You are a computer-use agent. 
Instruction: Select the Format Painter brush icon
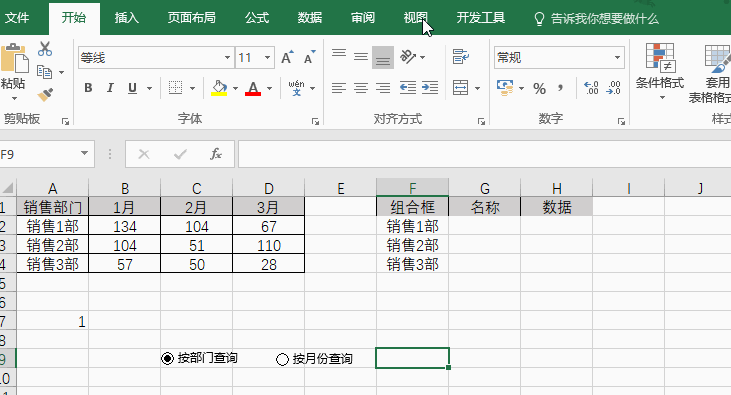pos(45,95)
